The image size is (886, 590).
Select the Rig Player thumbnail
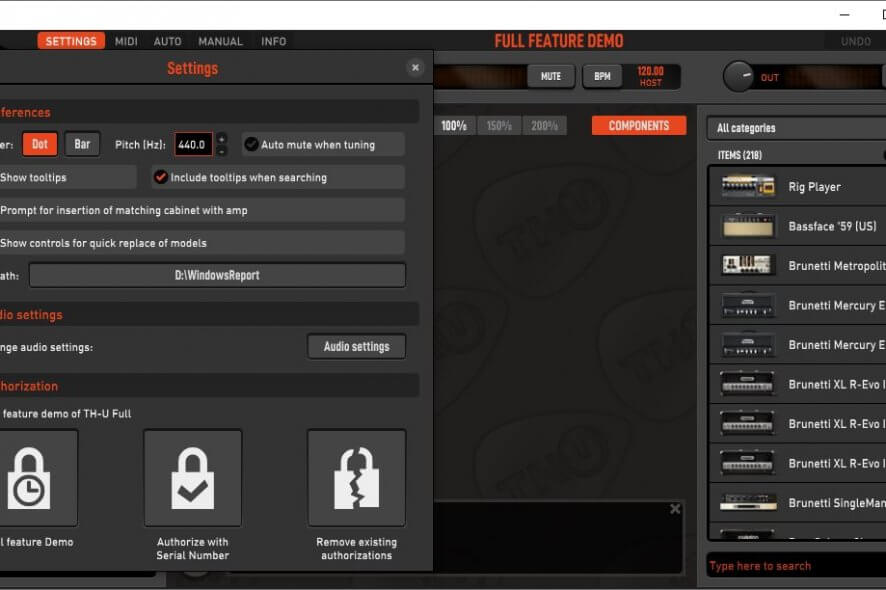[748, 186]
